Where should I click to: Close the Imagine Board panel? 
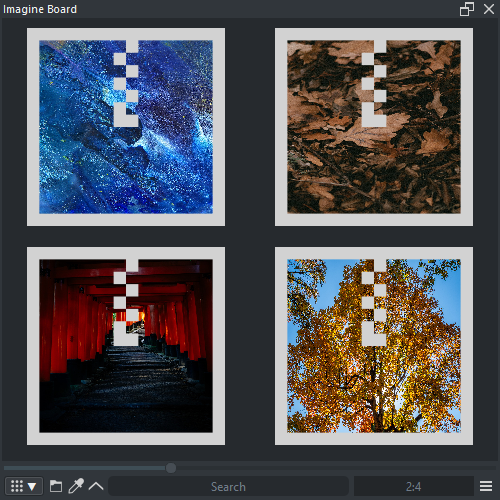coord(489,9)
